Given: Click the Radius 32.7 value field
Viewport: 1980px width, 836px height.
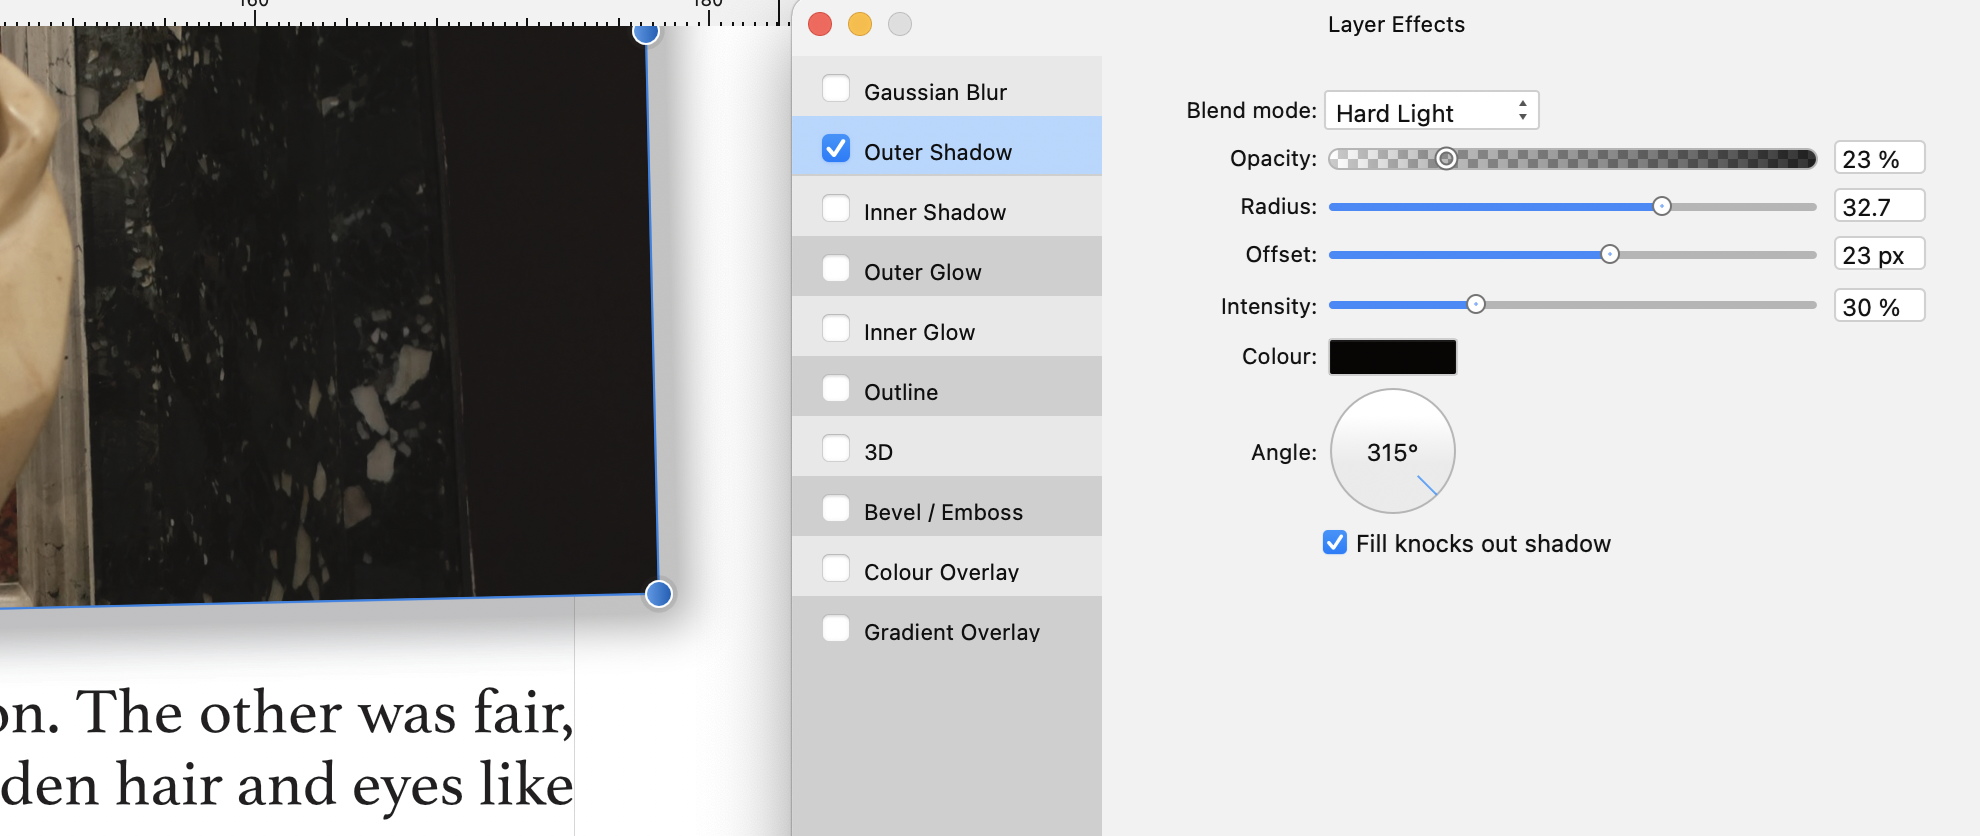Looking at the screenshot, I should 1880,206.
